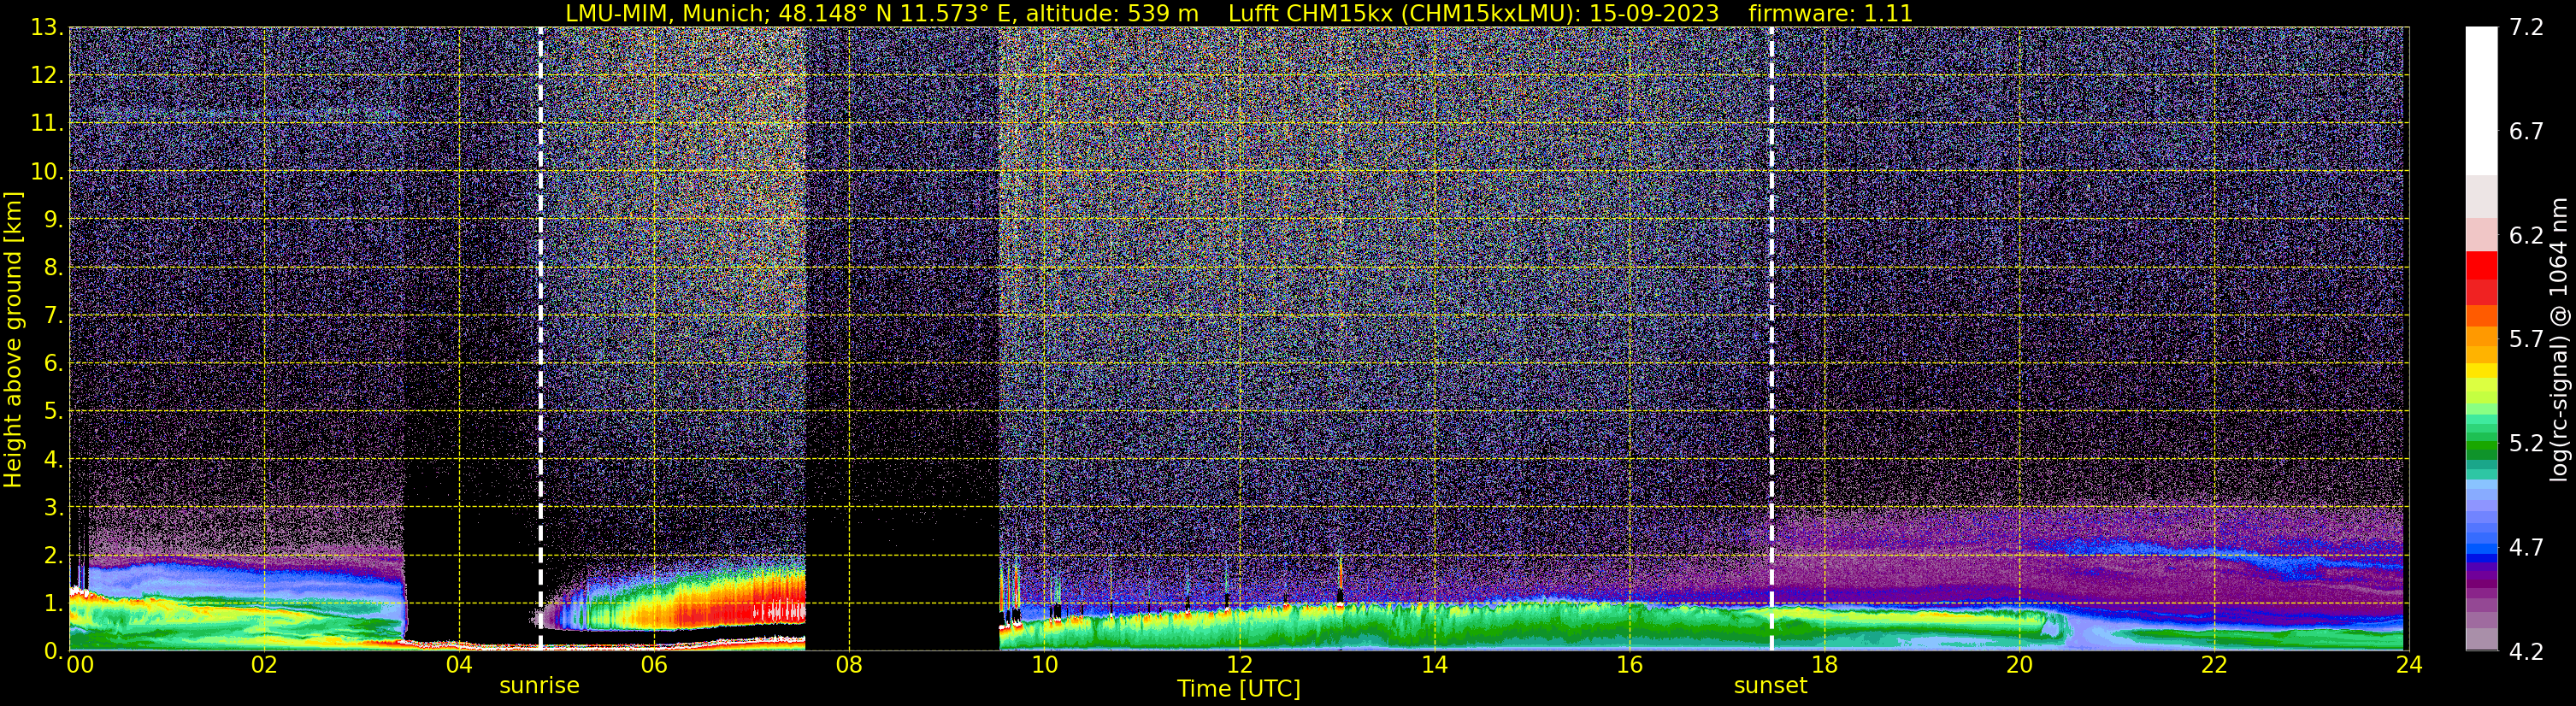Click the white top segment of the colorbar
2576x706 pixels.
point(2481,100)
